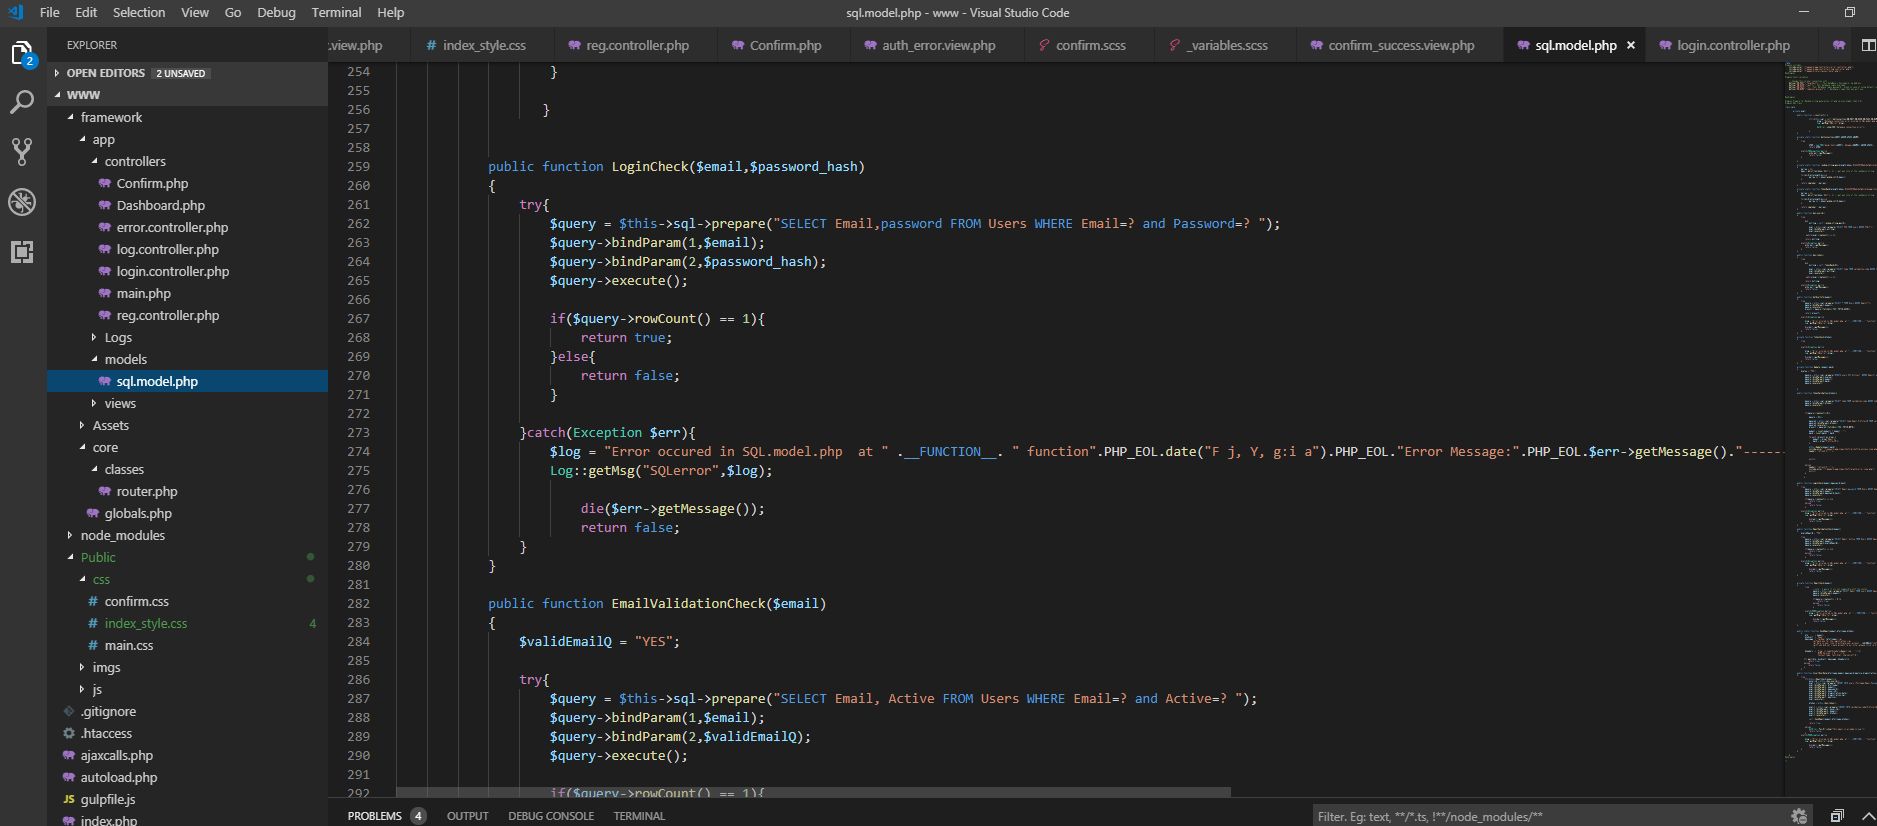Expand the views folder in tree

pos(120,403)
